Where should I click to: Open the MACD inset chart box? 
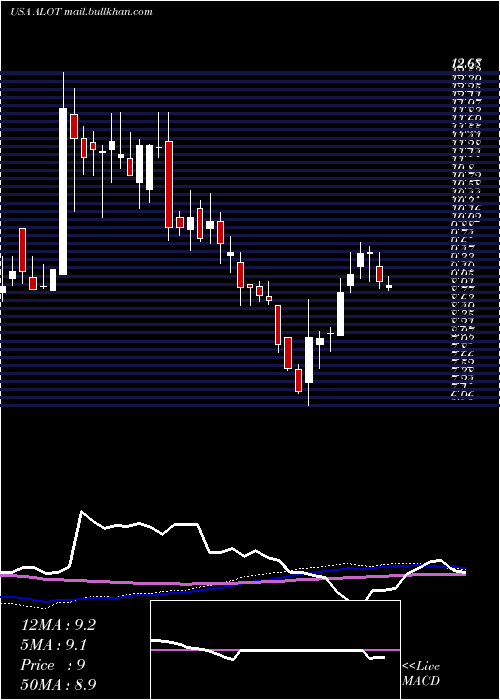[x=275, y=650]
